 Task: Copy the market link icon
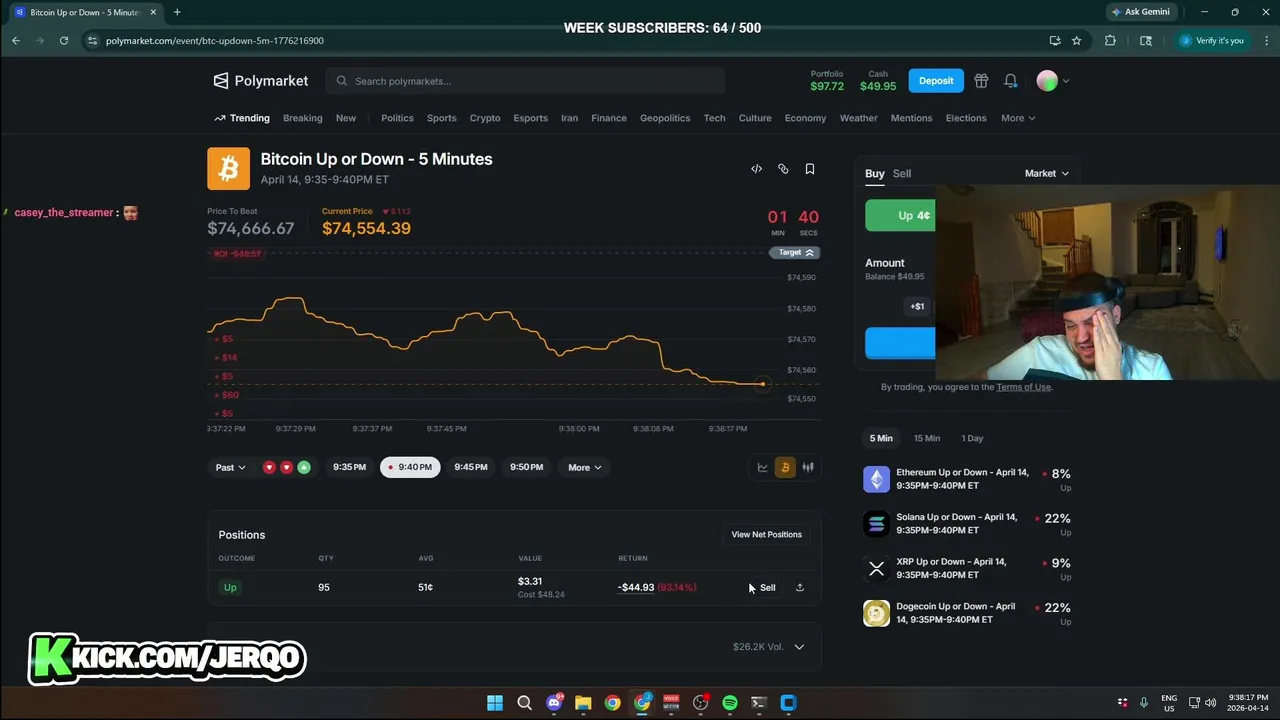[783, 169]
